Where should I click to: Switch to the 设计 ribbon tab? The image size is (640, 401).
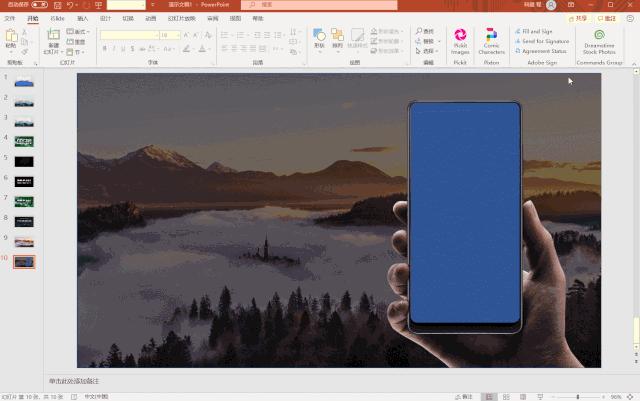coord(105,18)
